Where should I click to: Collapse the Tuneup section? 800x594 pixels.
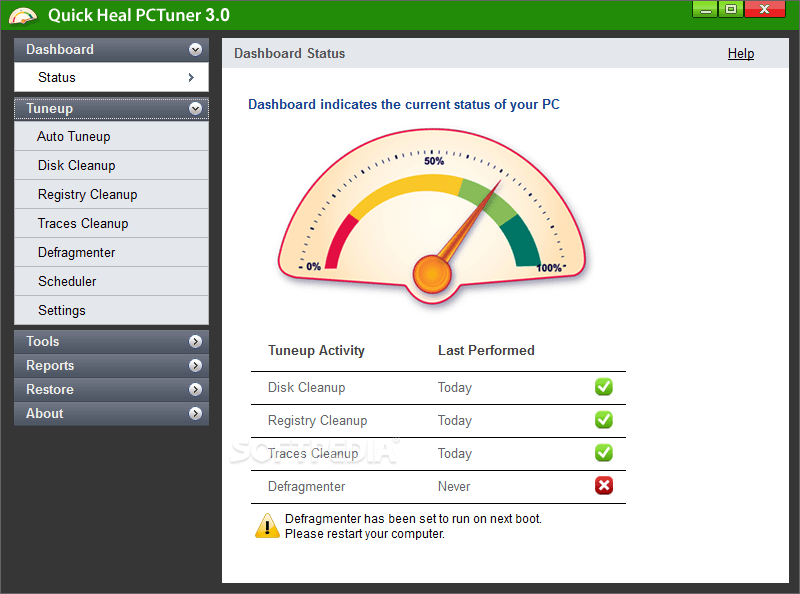(x=196, y=108)
